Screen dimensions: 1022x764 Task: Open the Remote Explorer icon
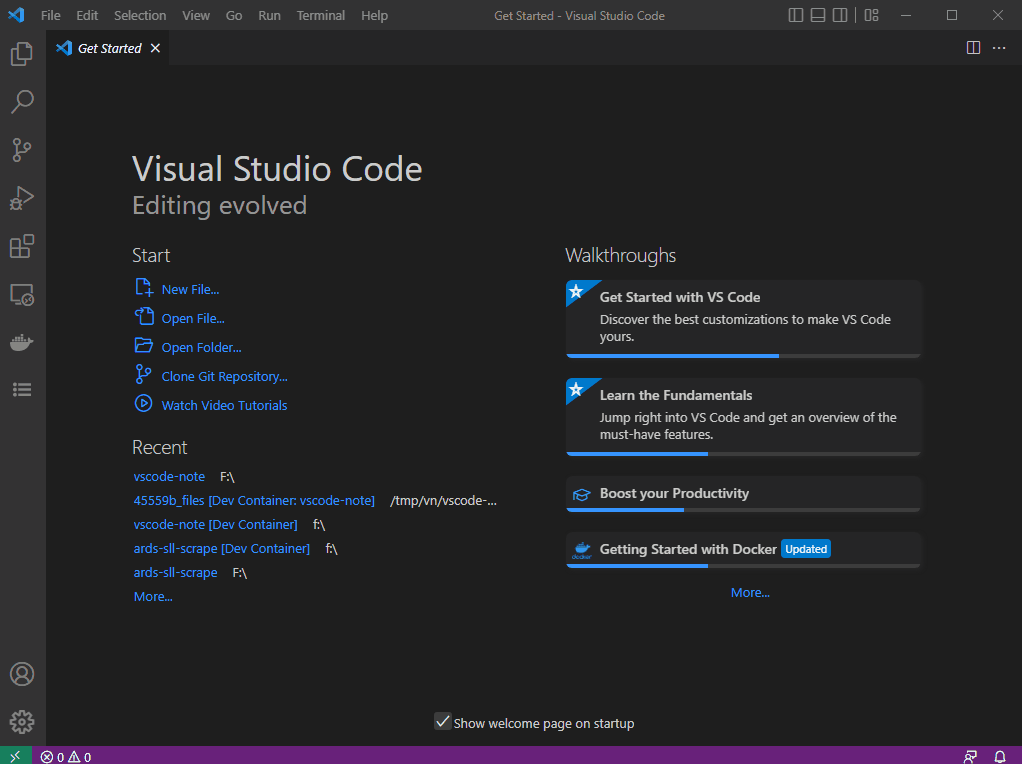[x=22, y=295]
